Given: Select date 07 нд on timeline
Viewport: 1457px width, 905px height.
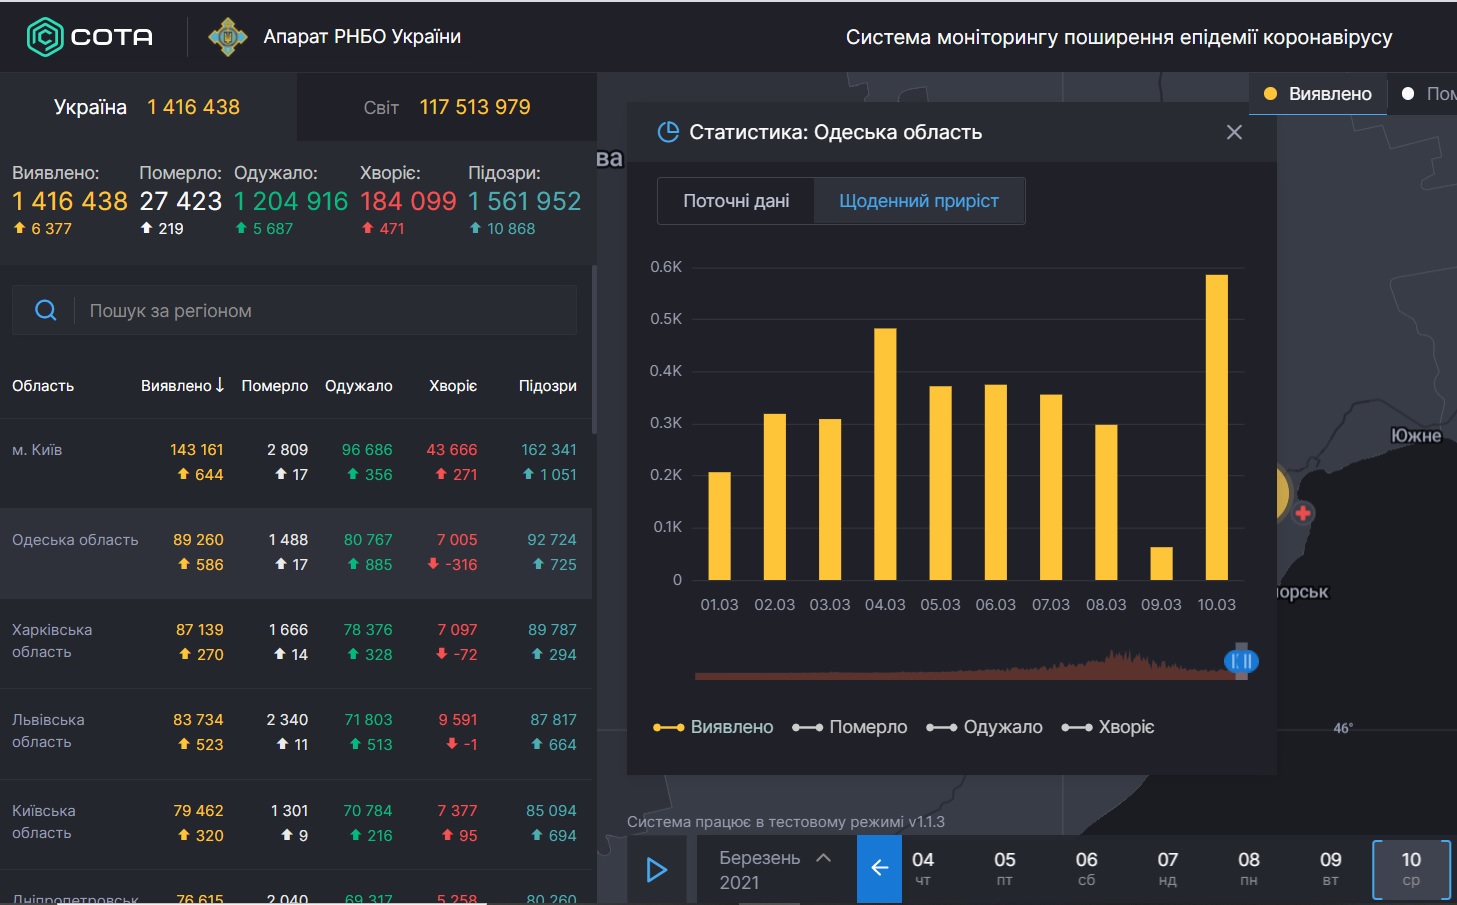Looking at the screenshot, I should coord(1167,868).
